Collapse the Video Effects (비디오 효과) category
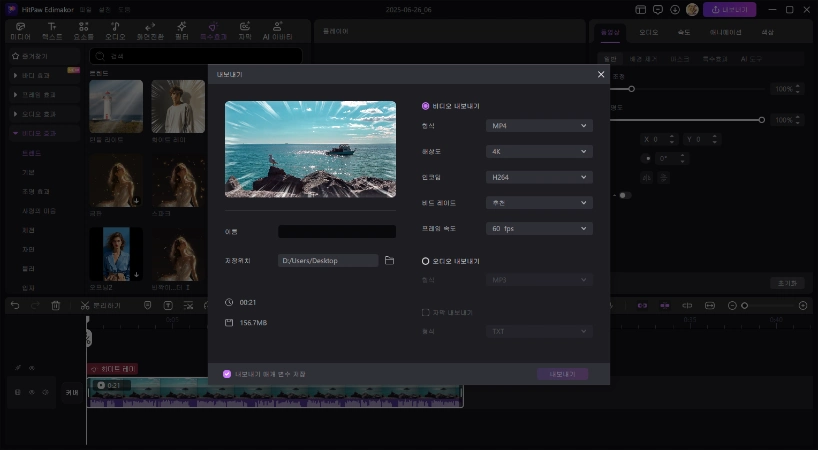 coord(45,133)
